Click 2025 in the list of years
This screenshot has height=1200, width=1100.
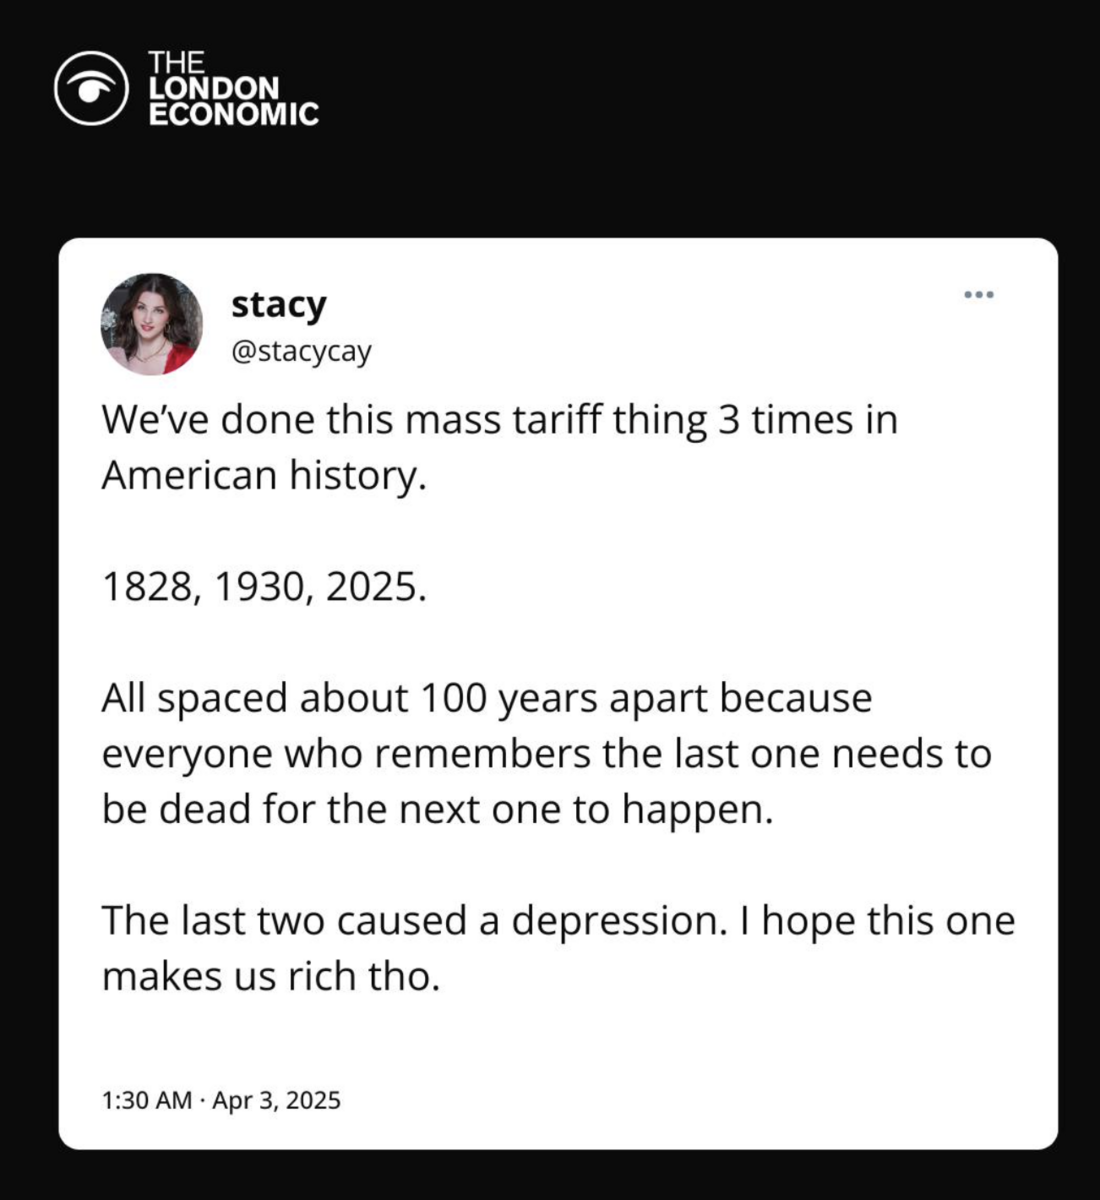tap(370, 587)
